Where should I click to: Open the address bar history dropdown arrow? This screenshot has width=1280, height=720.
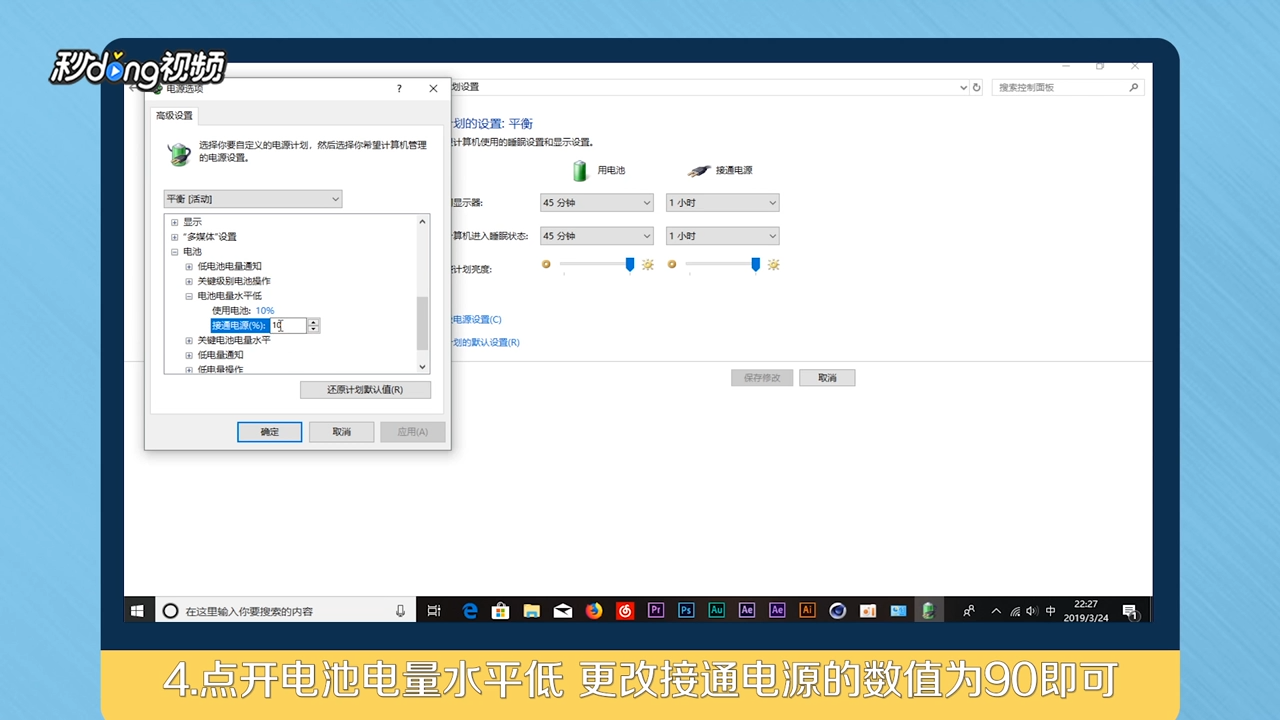[962, 87]
